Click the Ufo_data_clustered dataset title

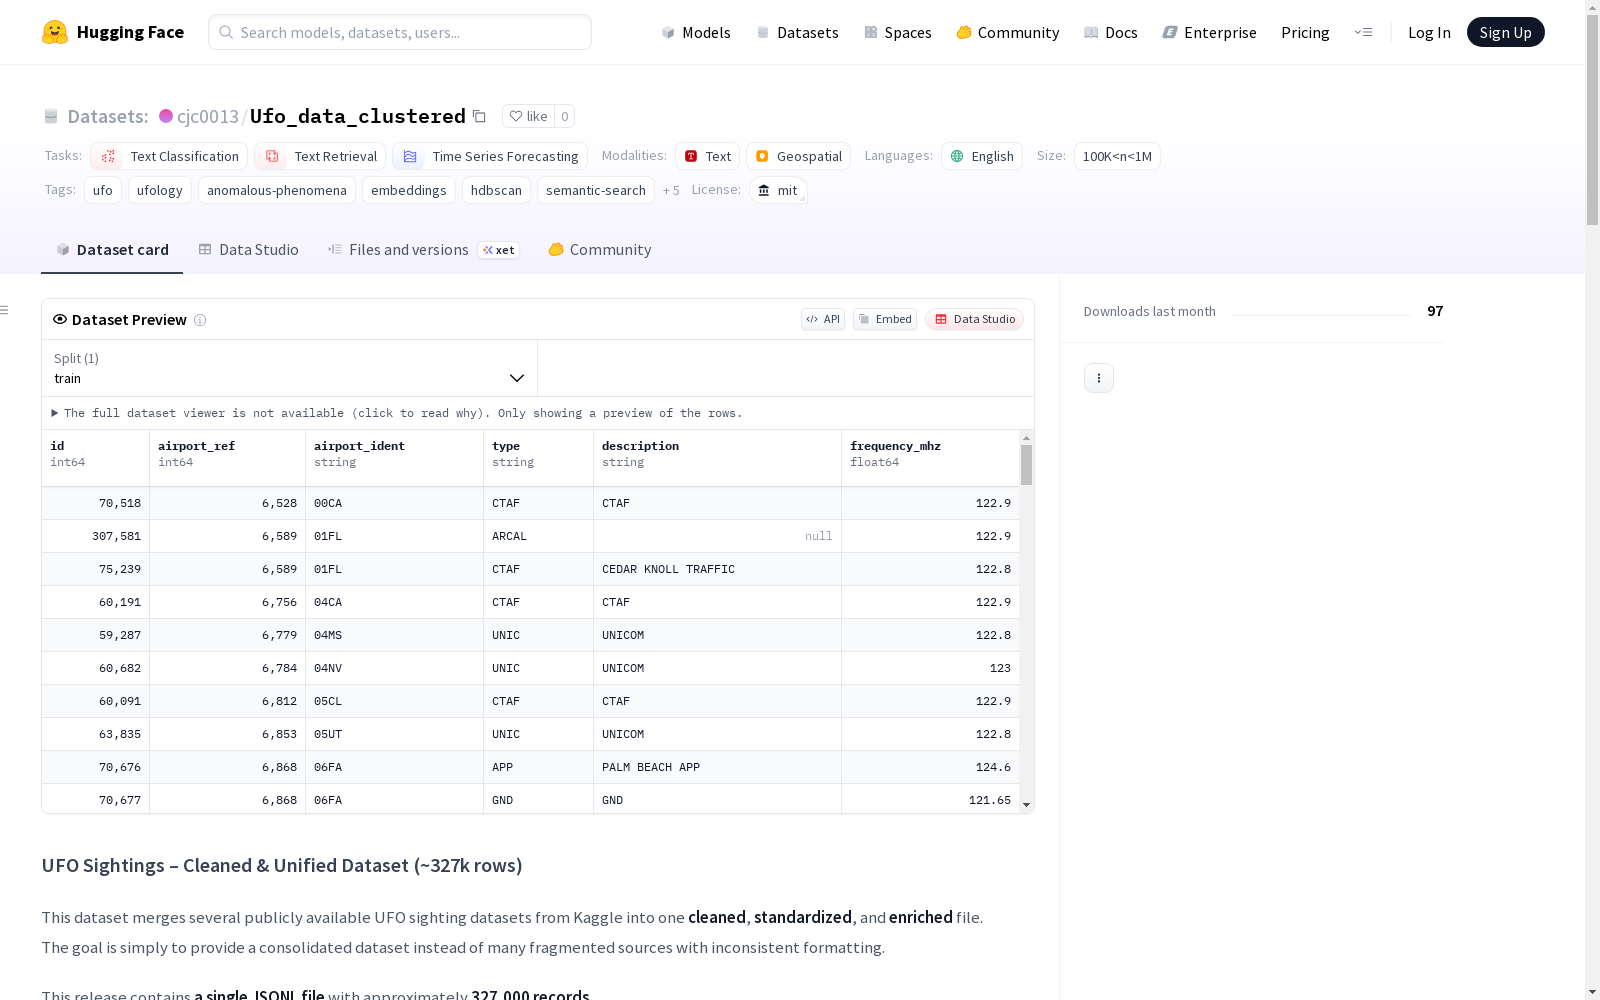tap(358, 116)
